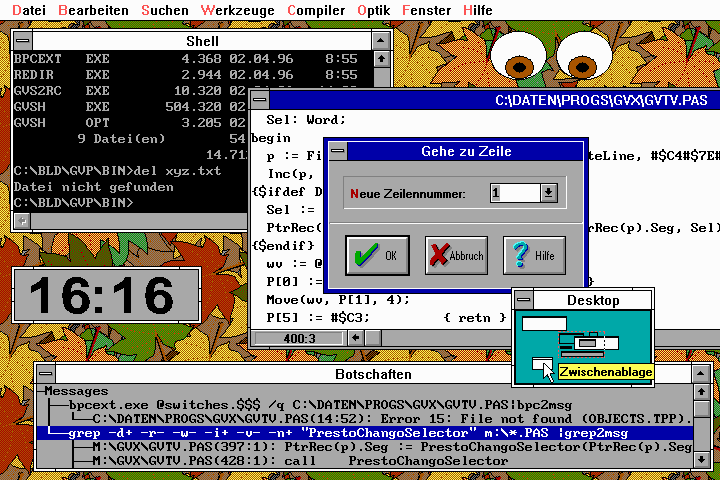Maximize the Shell window with the up arrow
The width and height of the screenshot is (720, 480).
pyautogui.click(x=383, y=41)
